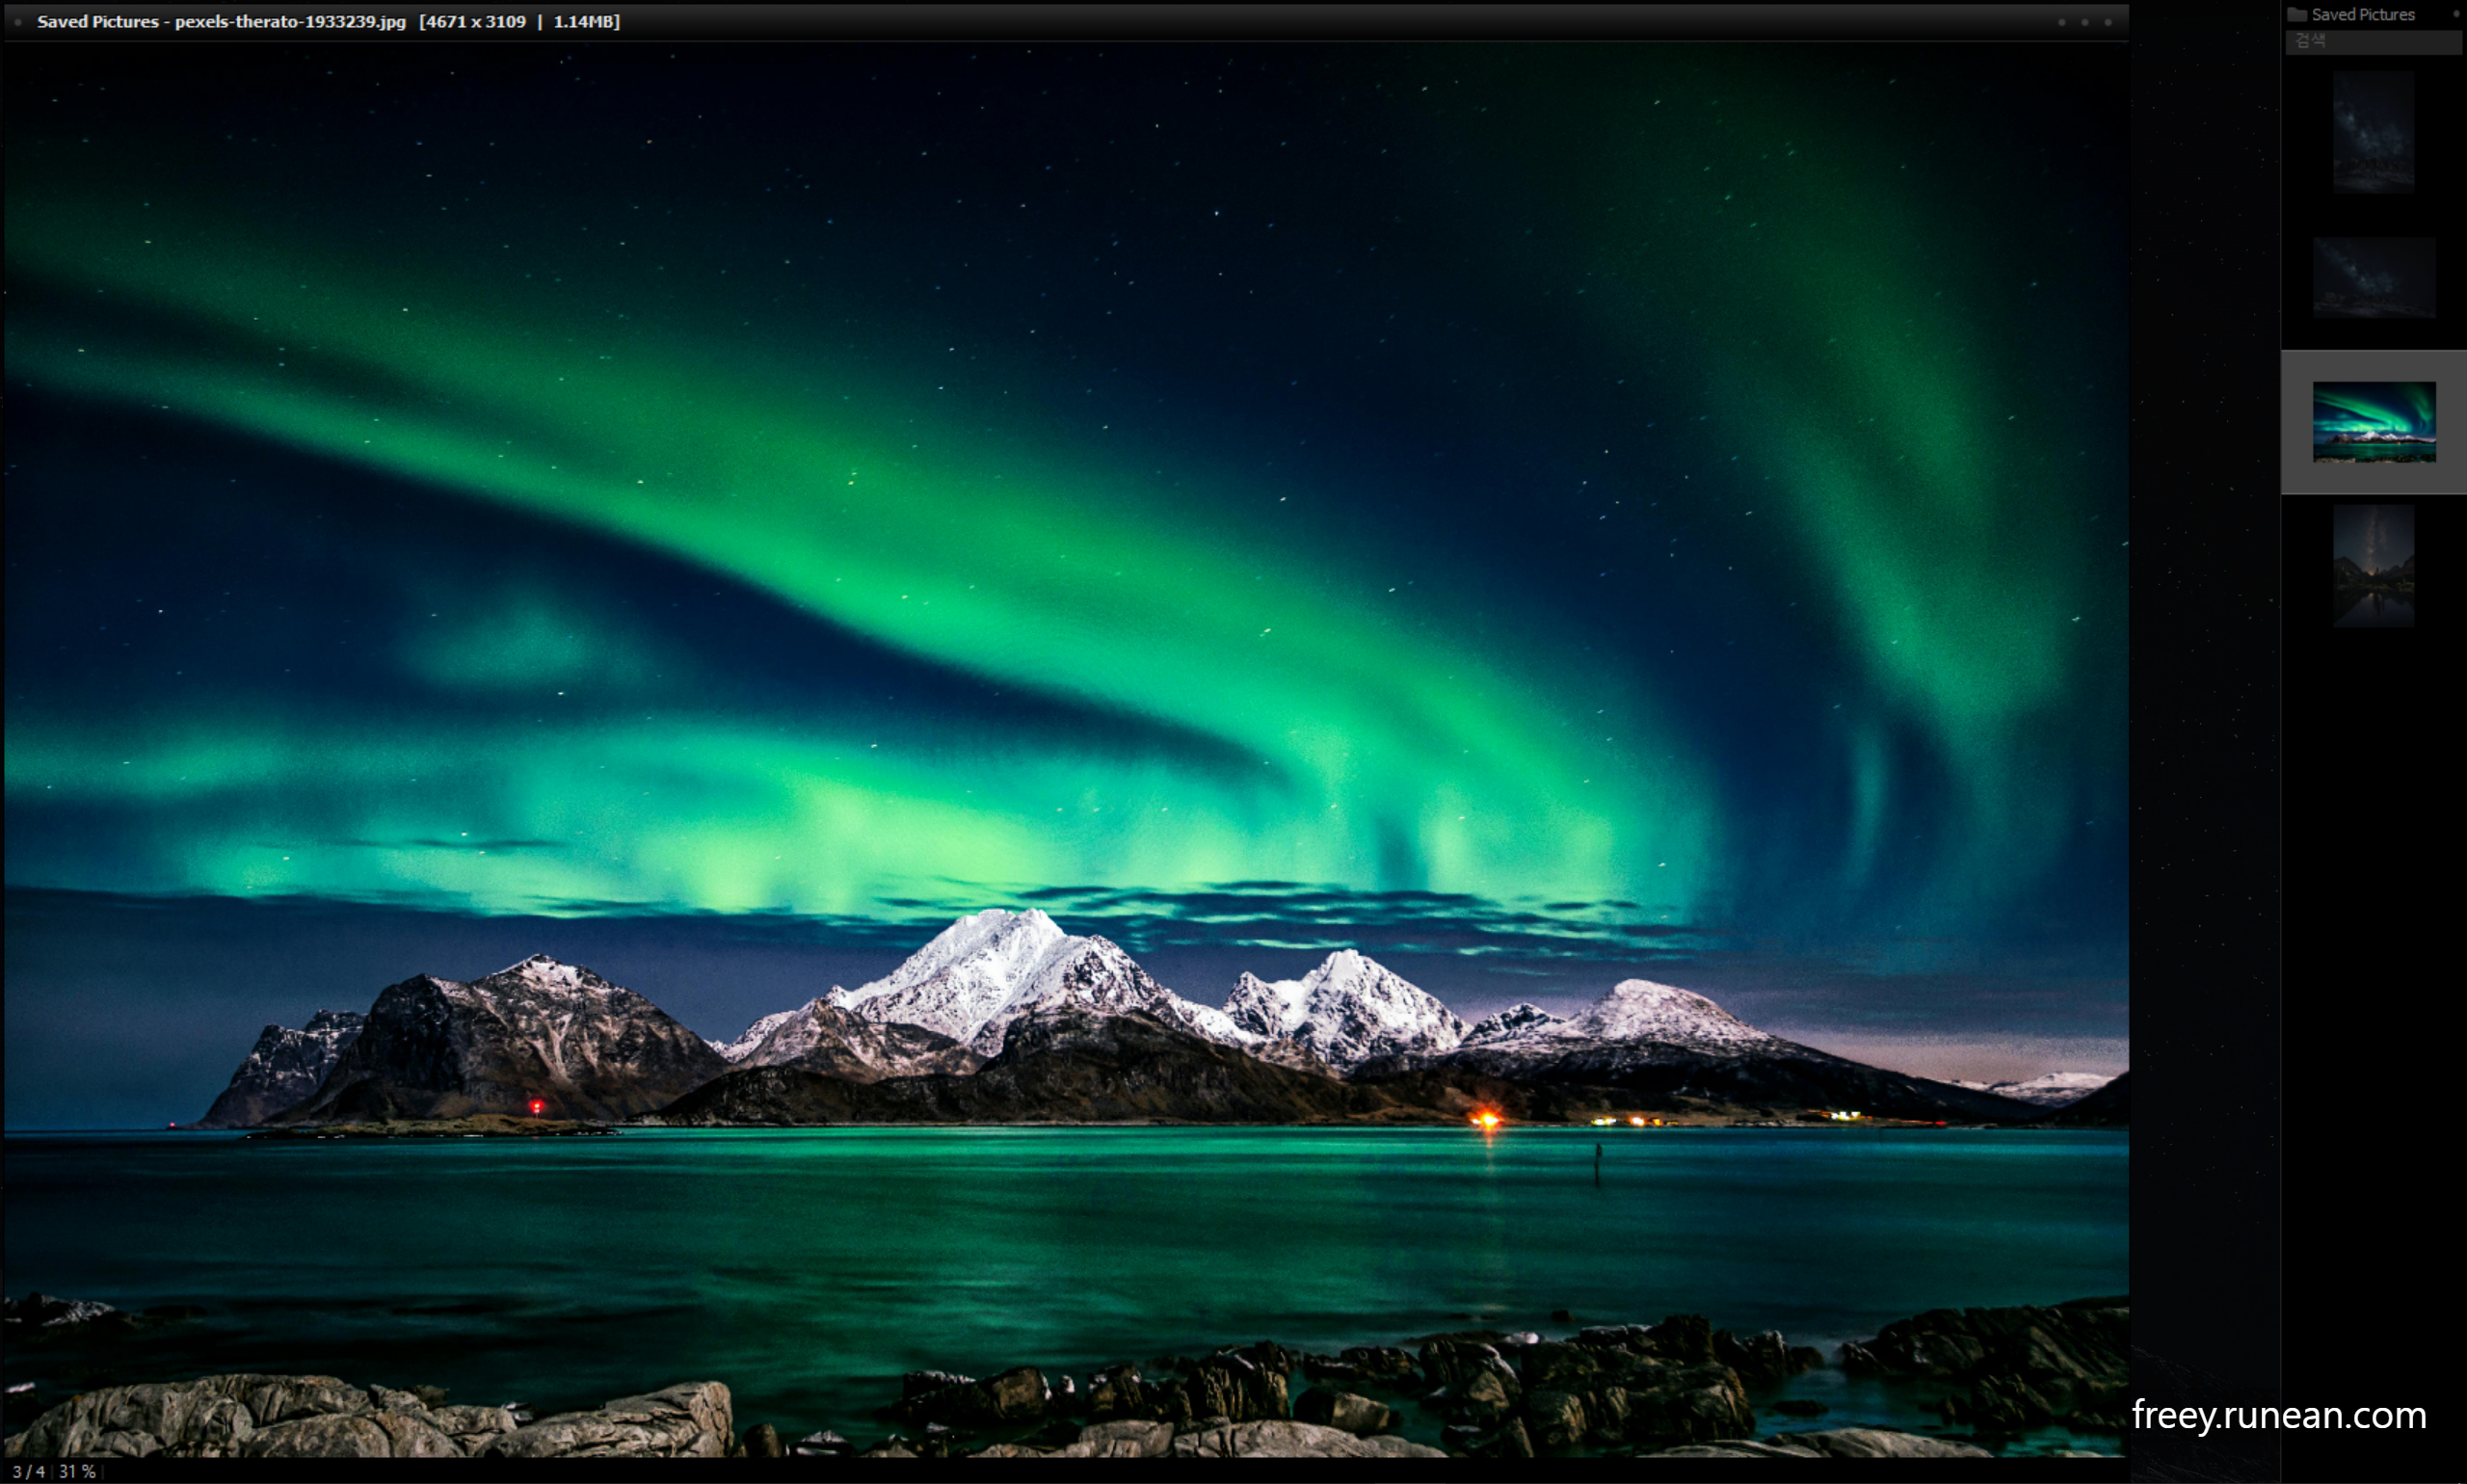Click the dot at the sidebar header's right

coord(2456,14)
